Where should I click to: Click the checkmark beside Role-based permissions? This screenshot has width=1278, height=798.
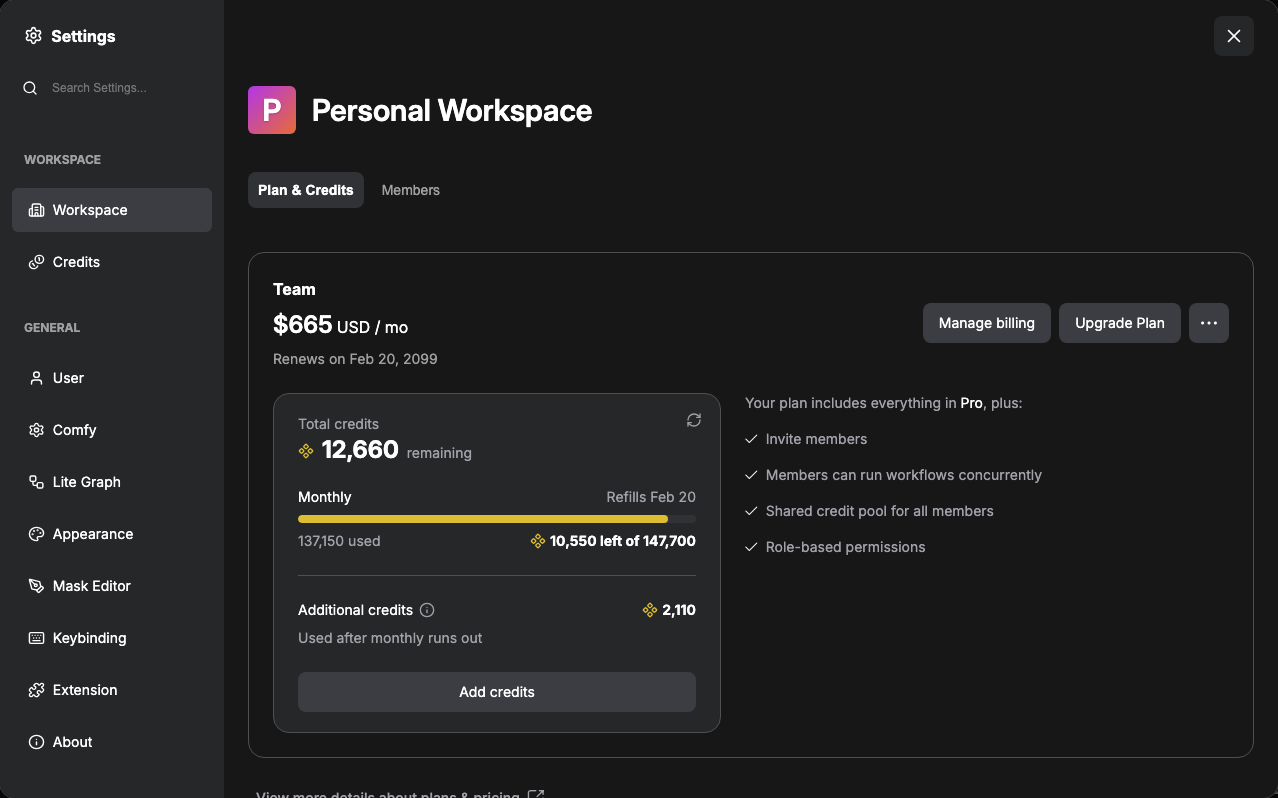(752, 547)
